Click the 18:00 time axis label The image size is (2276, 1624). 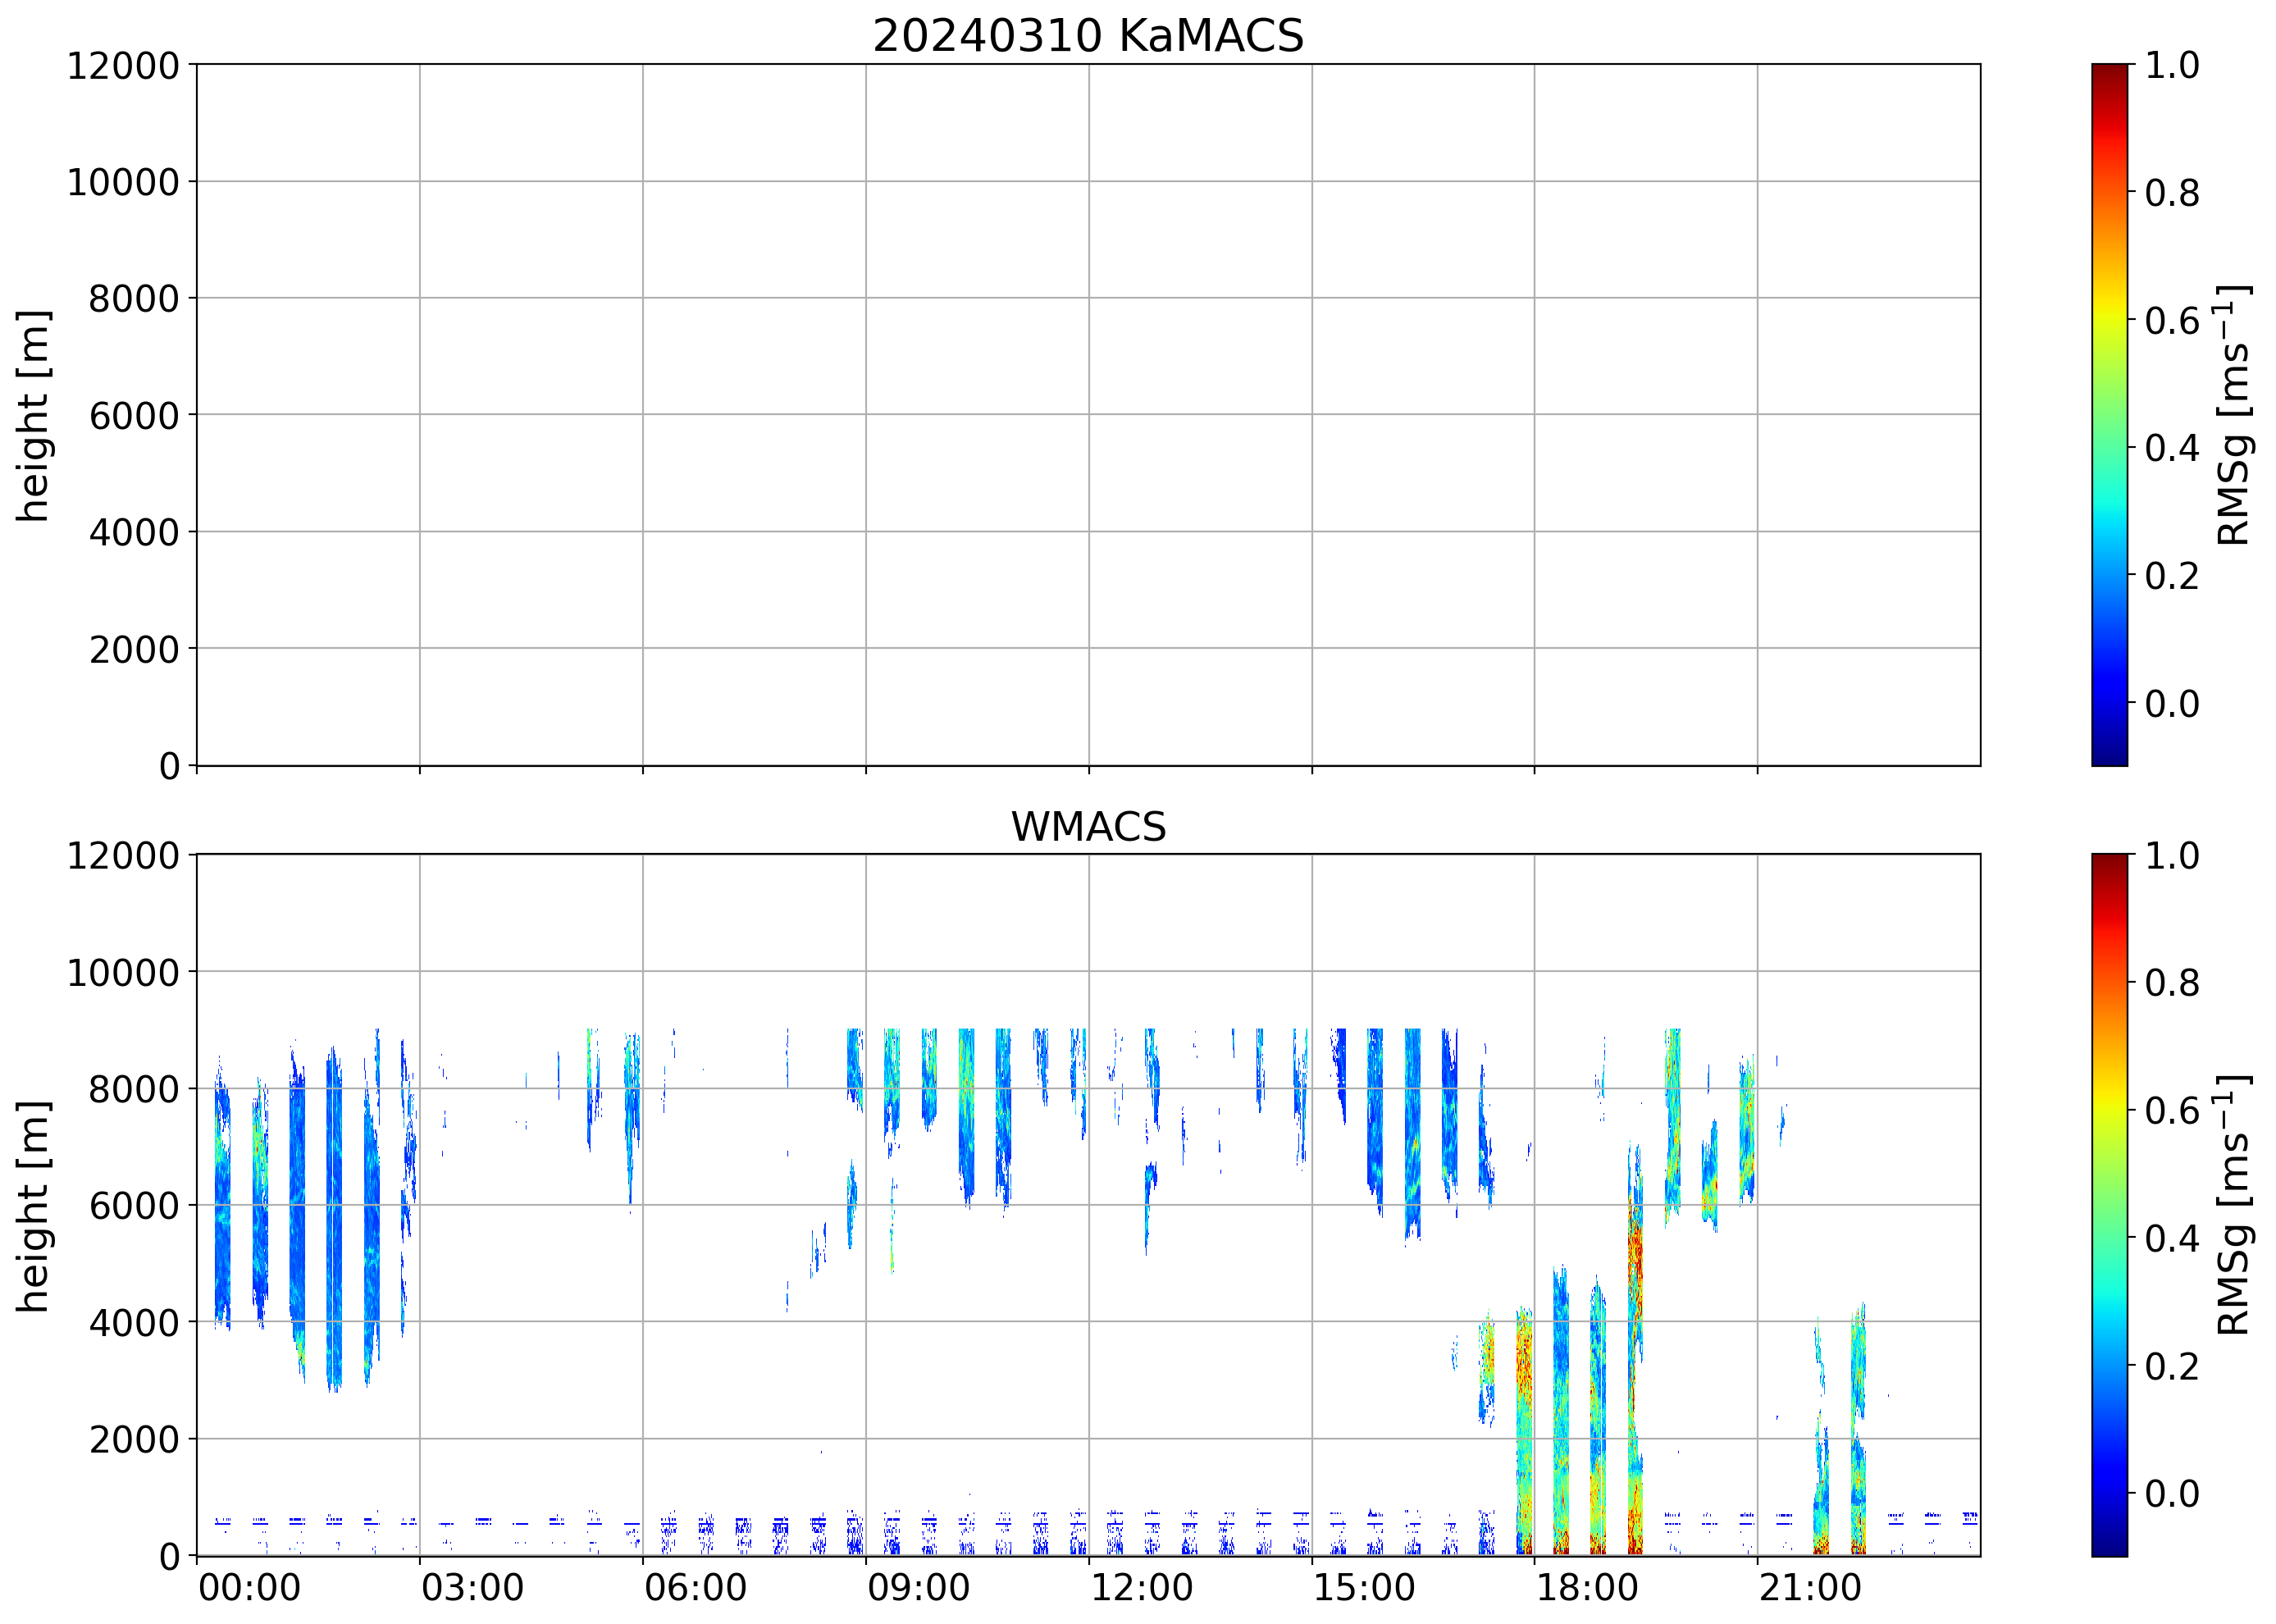(1587, 1588)
